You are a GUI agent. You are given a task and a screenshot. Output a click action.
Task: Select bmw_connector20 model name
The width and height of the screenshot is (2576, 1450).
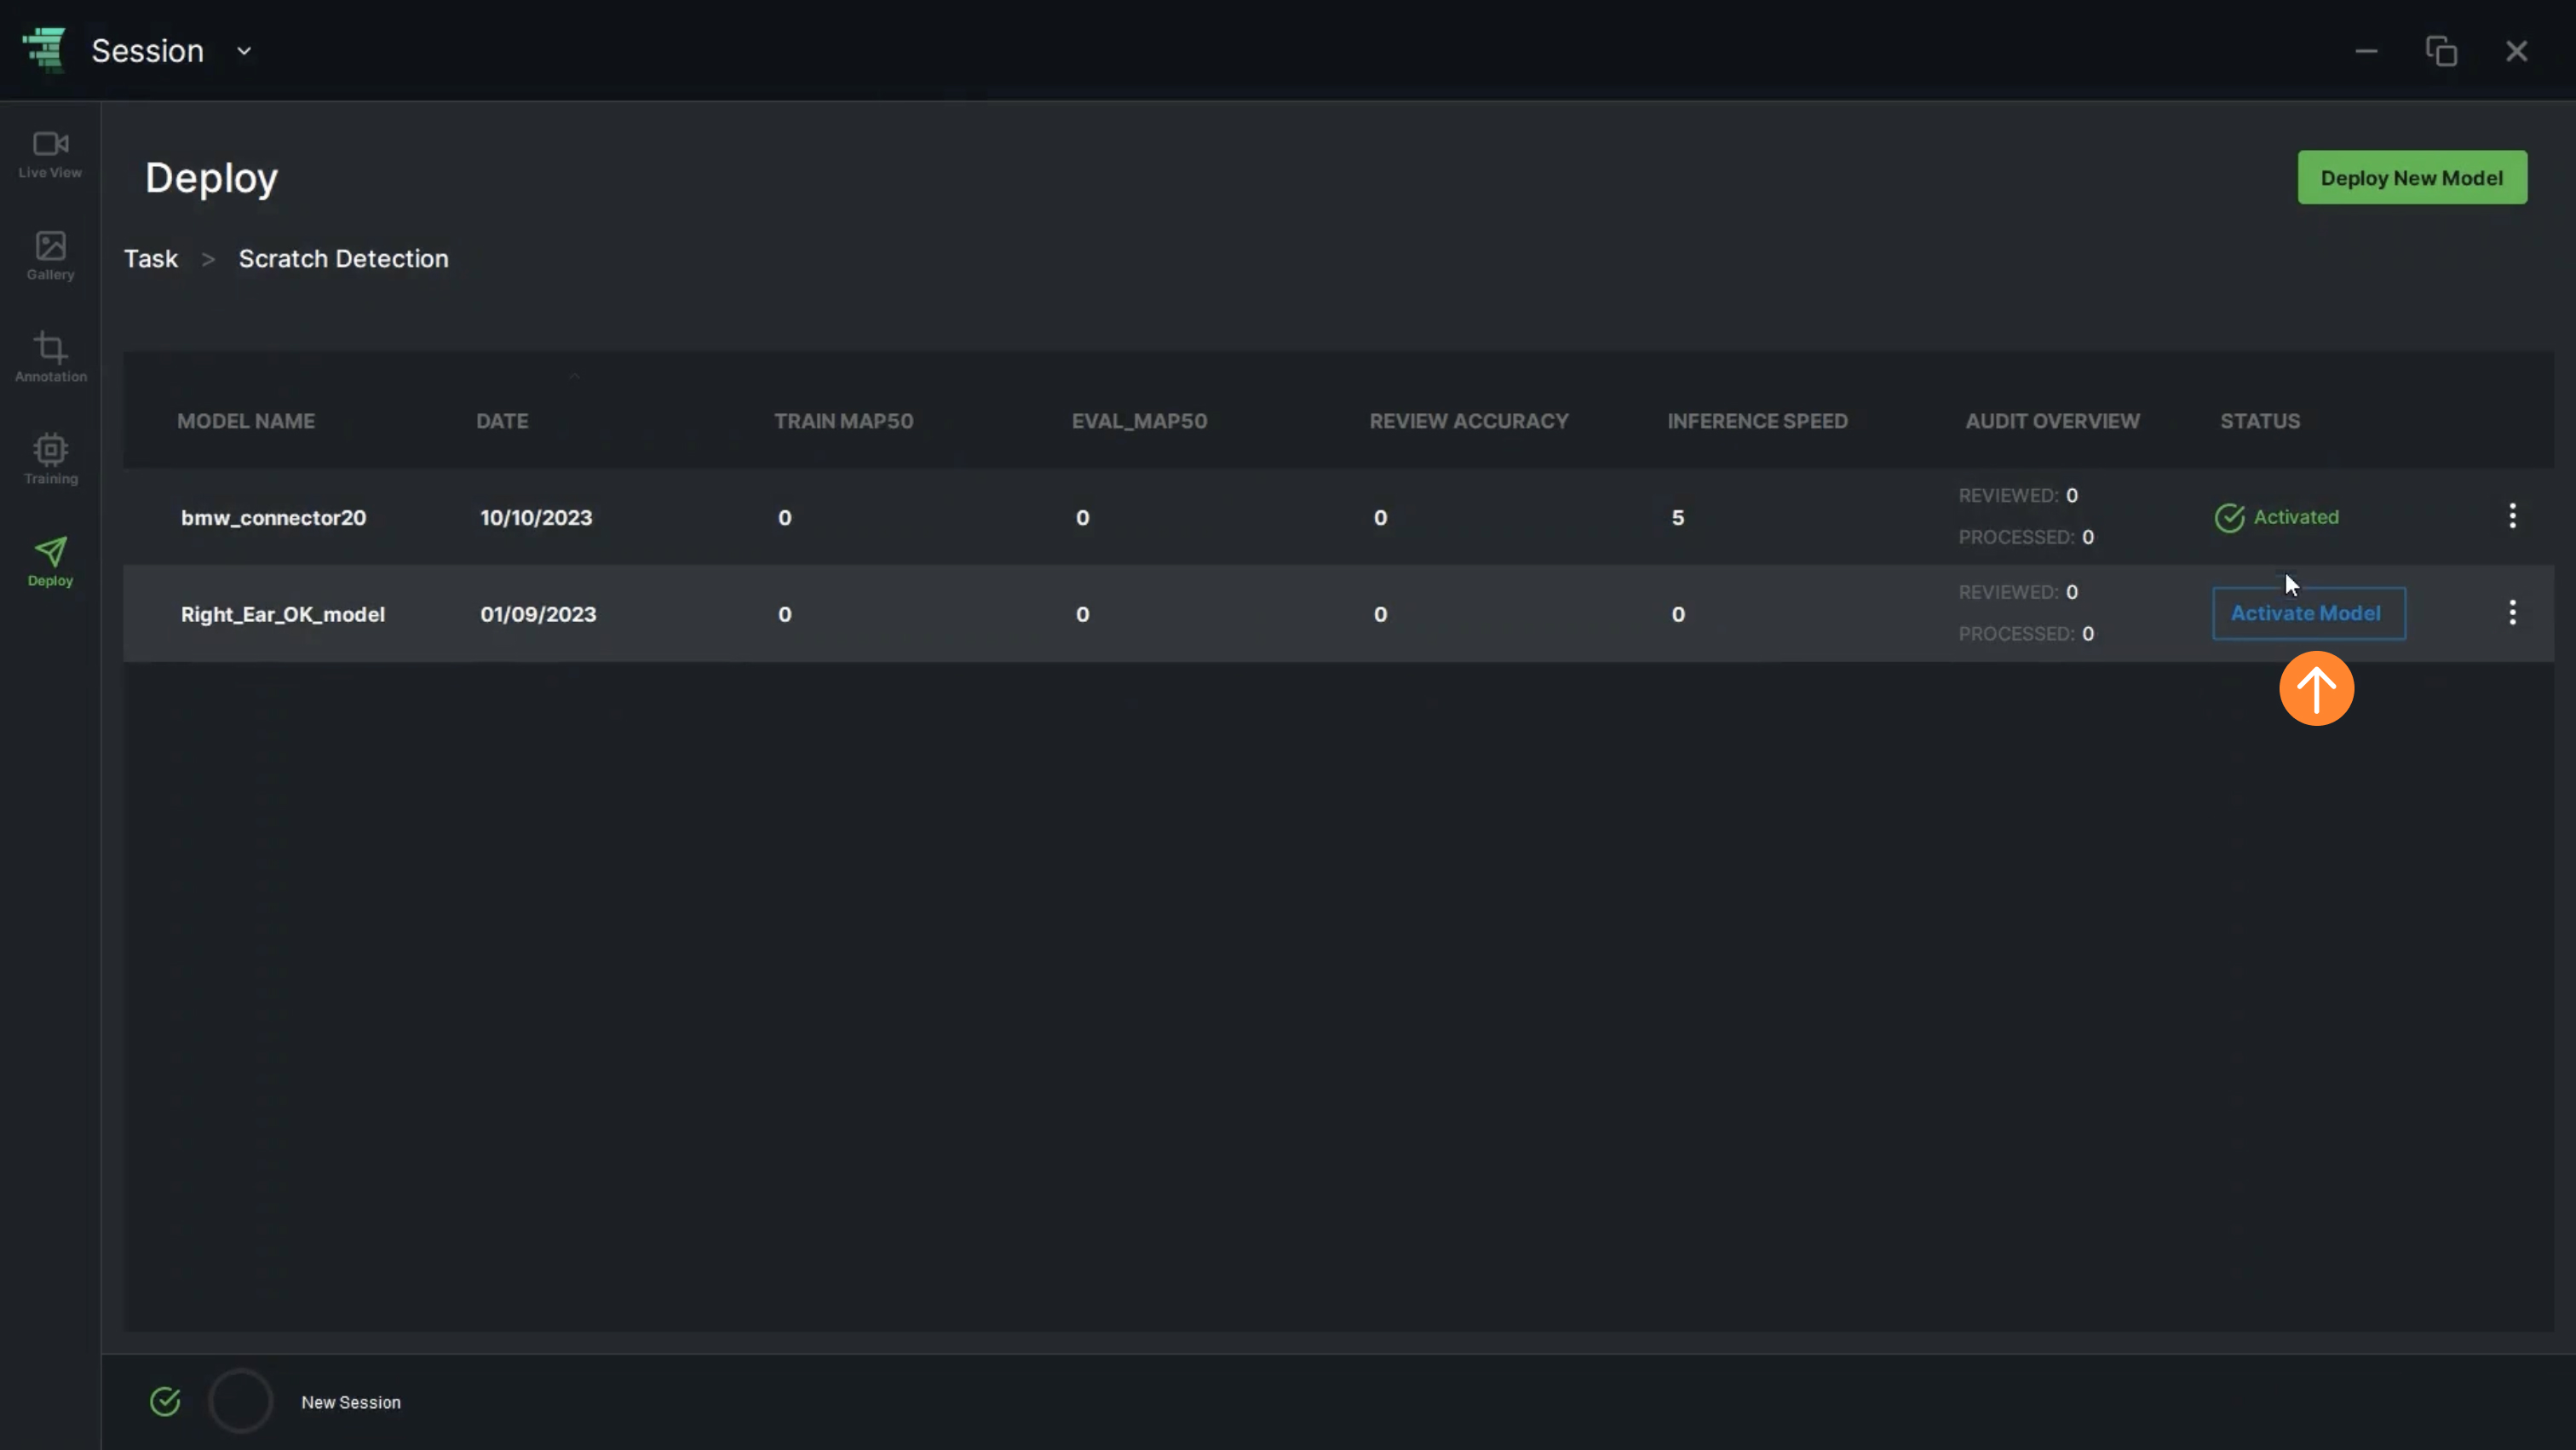(273, 518)
